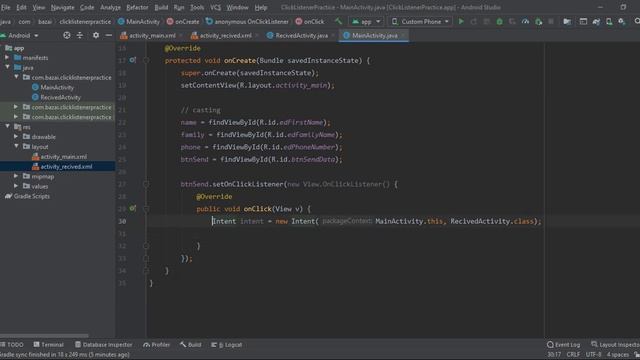Click Select Opened File target icon
Viewport: 640px width, 360px height.
(67, 36)
